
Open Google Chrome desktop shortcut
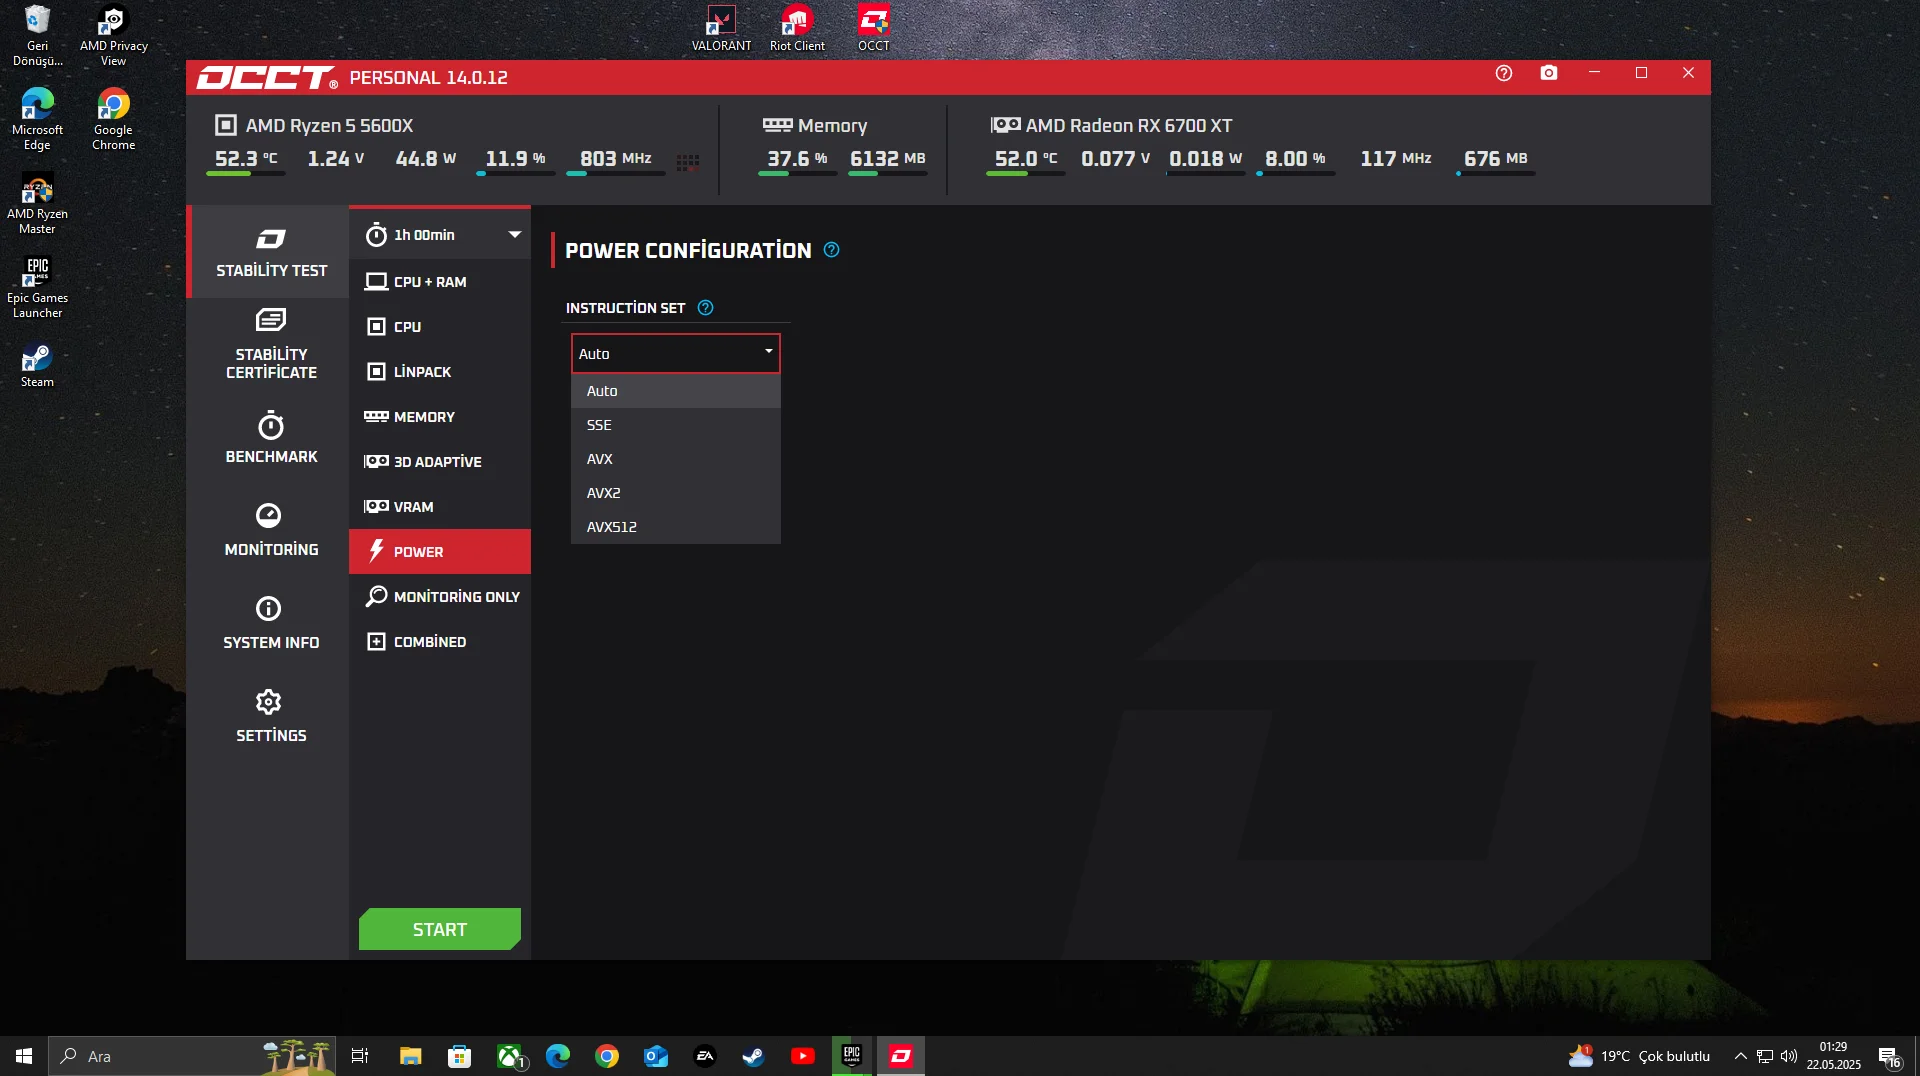coord(113,119)
